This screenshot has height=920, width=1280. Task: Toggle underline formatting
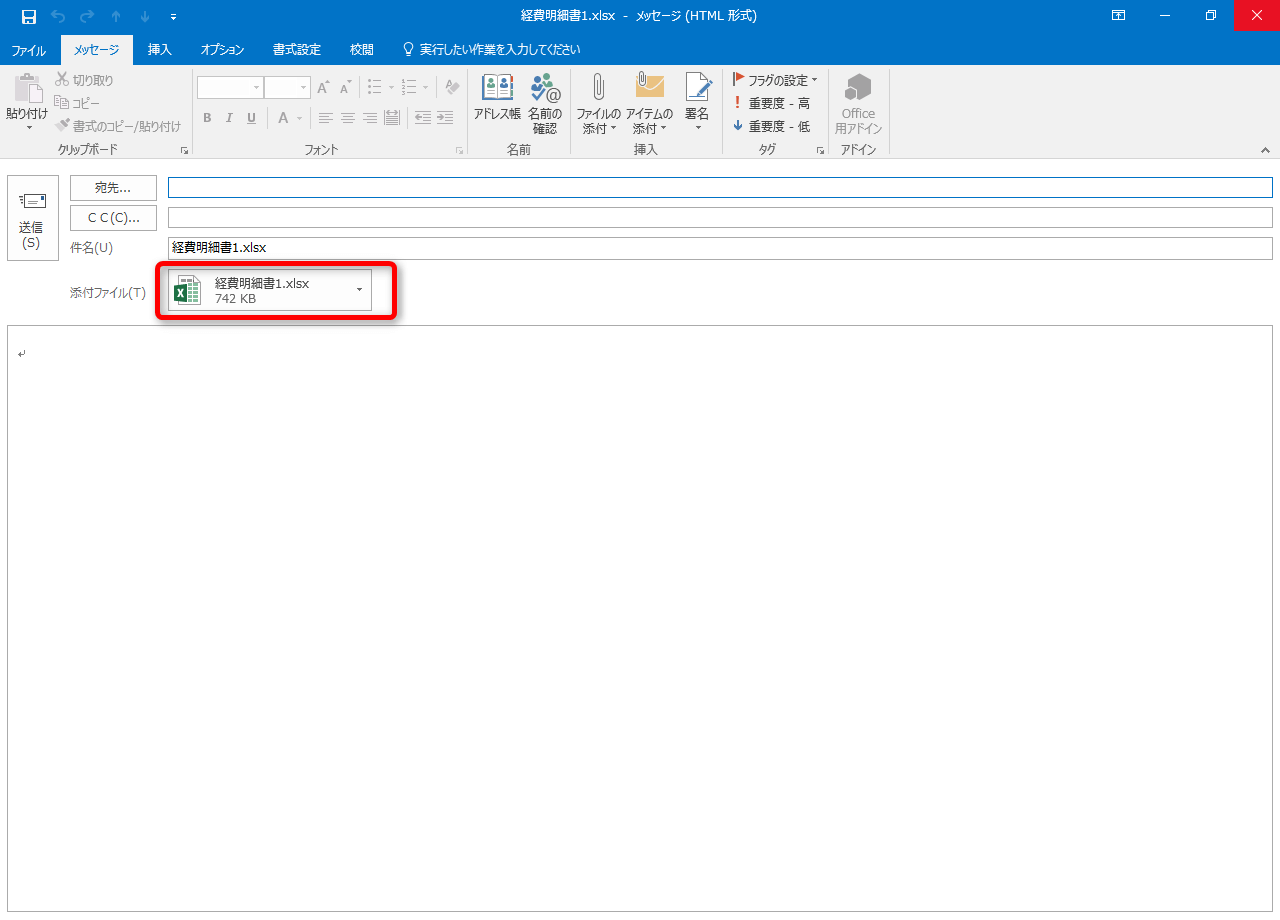251,118
